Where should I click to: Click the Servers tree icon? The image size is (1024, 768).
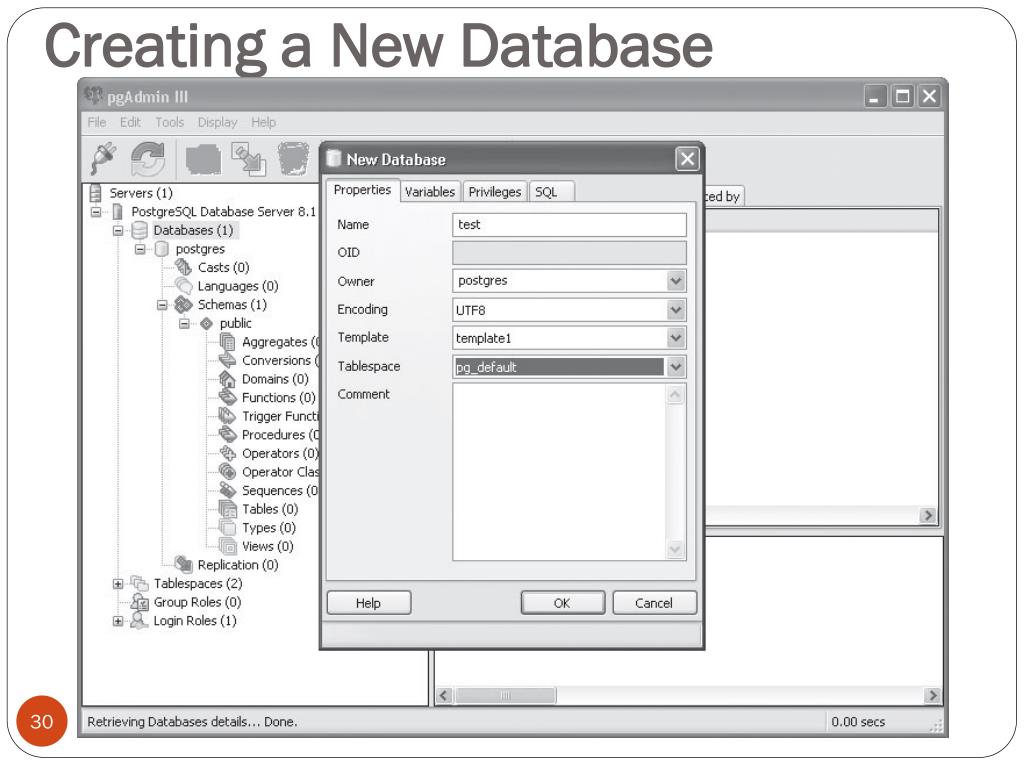coord(96,193)
